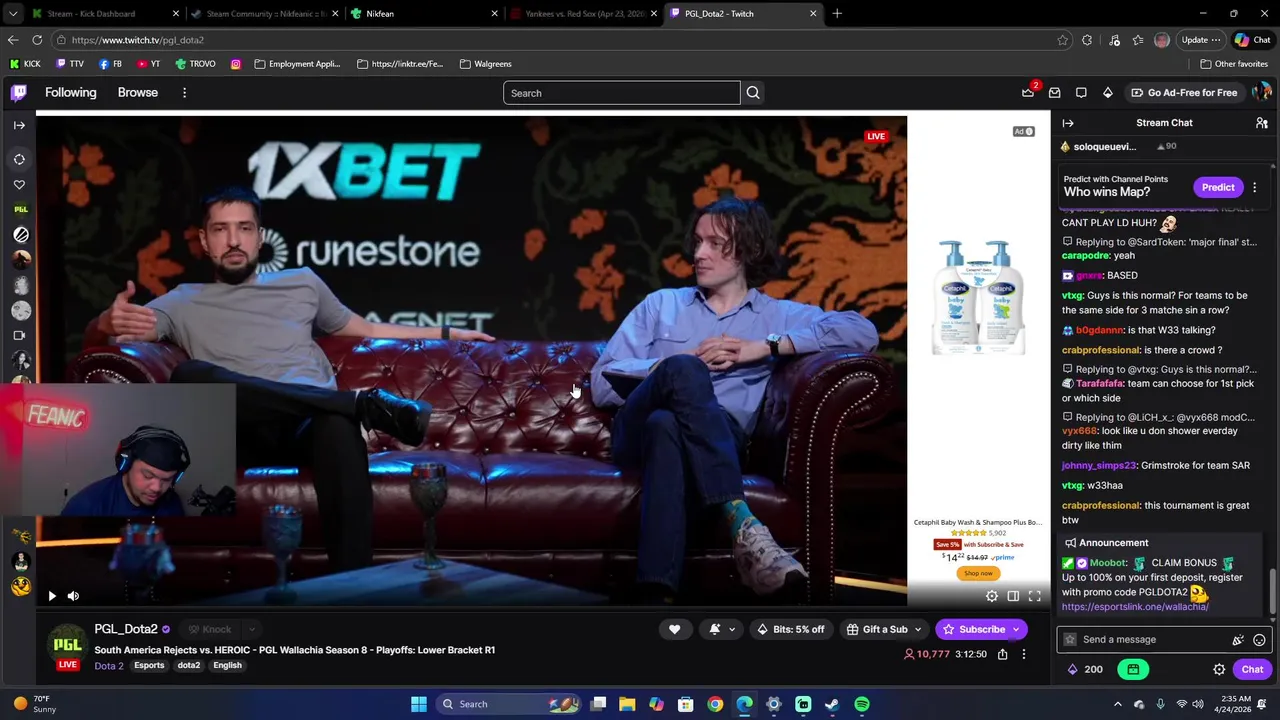The width and height of the screenshot is (1280, 720).
Task: Open Spotify from taskbar
Action: (862, 704)
